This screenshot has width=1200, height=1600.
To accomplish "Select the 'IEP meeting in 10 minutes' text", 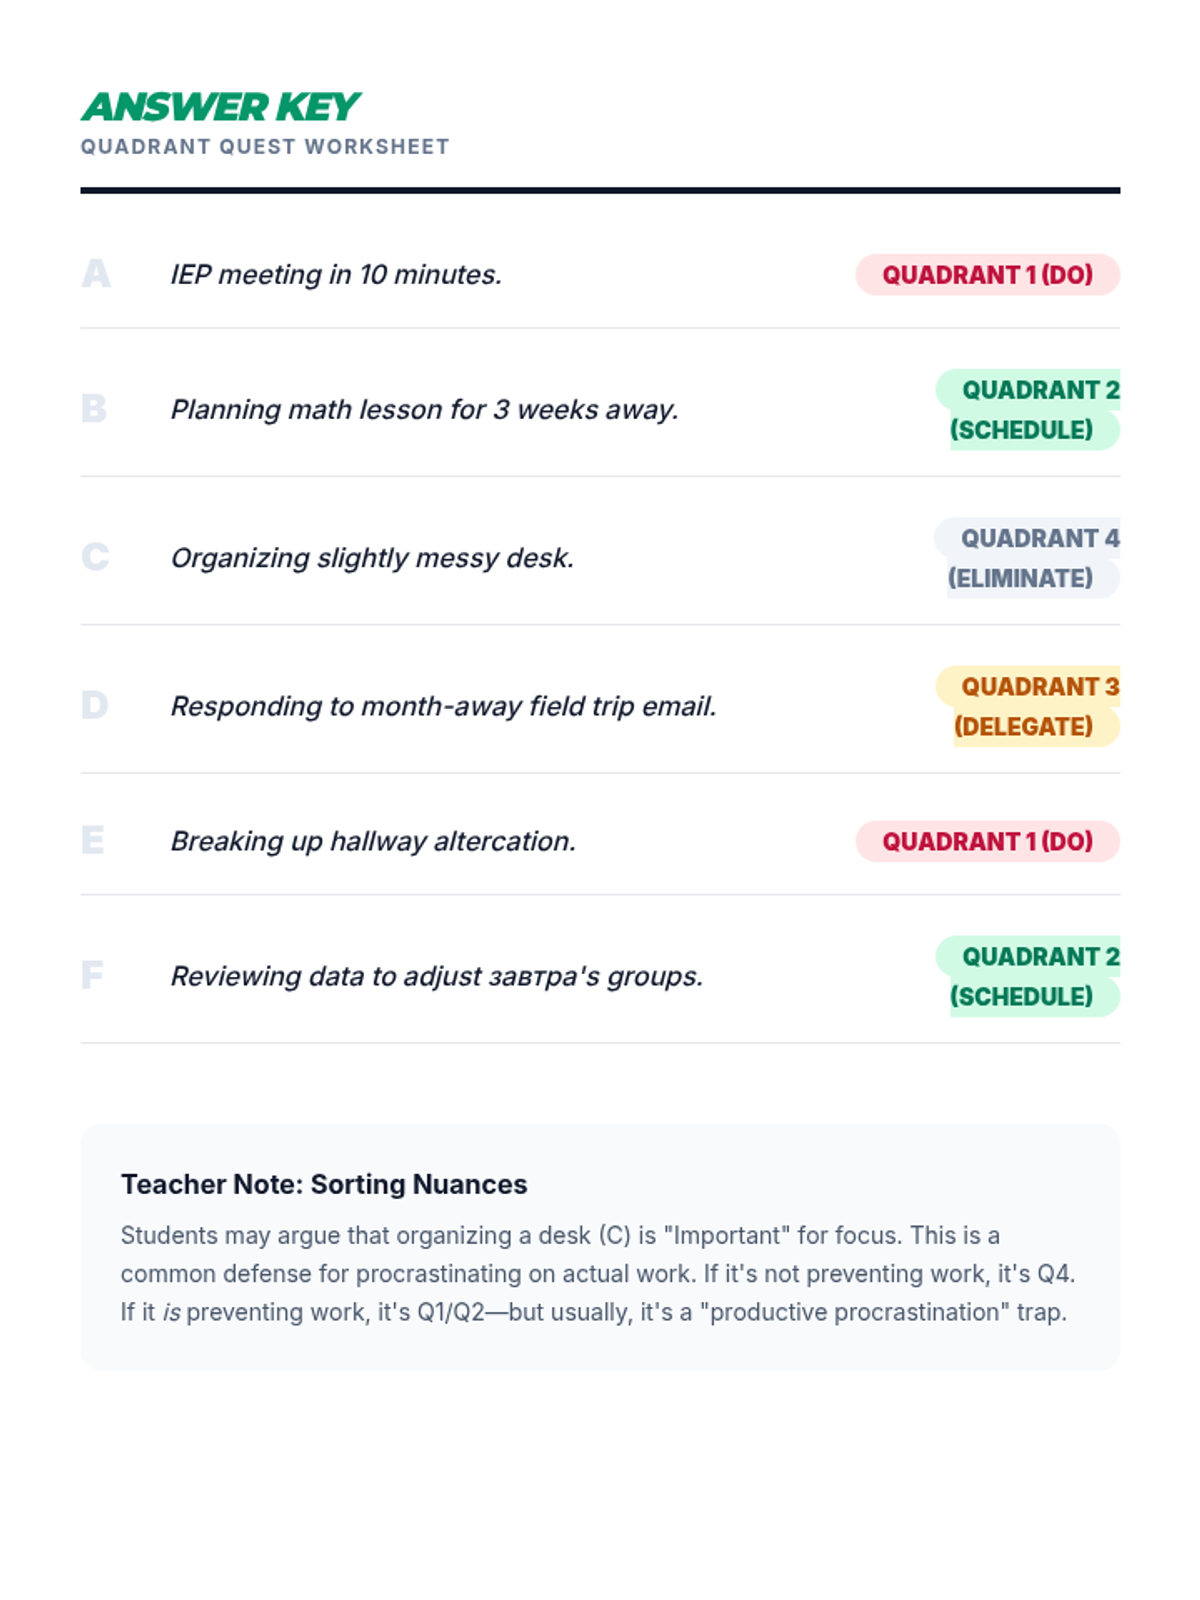I will click(x=336, y=275).
